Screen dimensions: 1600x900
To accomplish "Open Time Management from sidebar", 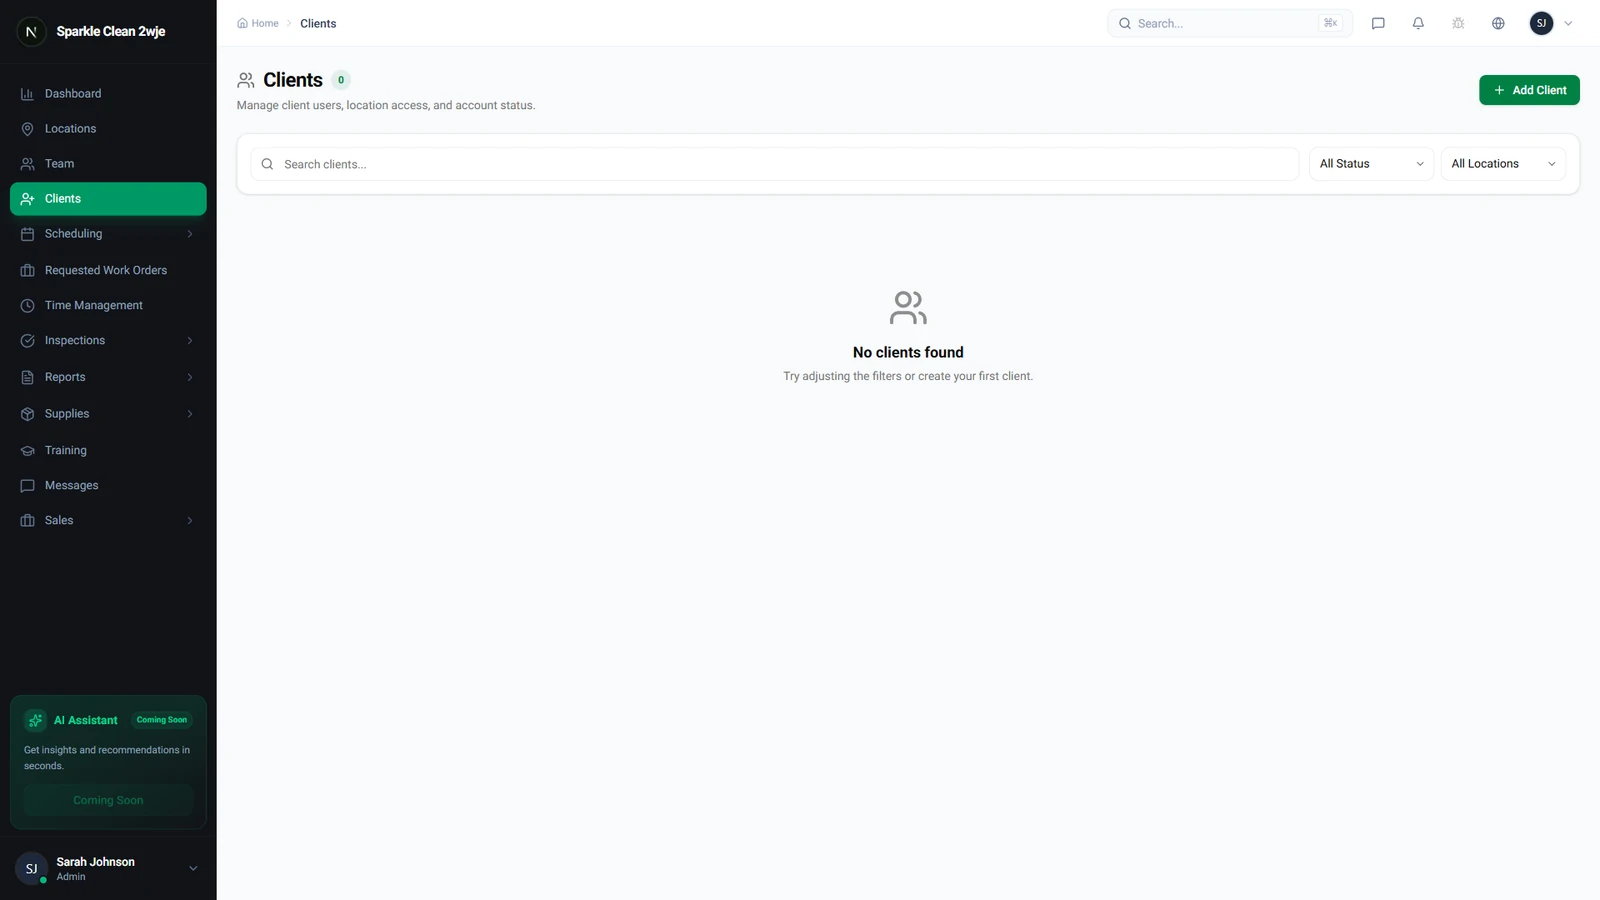I will (x=108, y=306).
